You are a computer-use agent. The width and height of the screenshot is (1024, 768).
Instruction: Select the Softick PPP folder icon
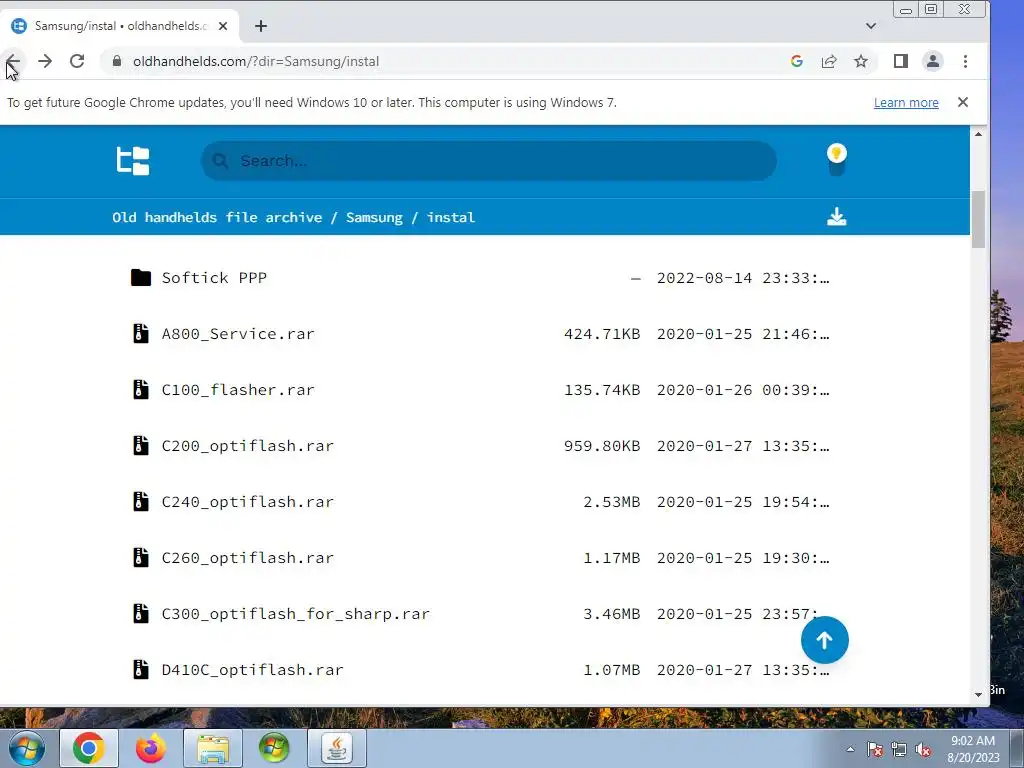tap(140, 278)
